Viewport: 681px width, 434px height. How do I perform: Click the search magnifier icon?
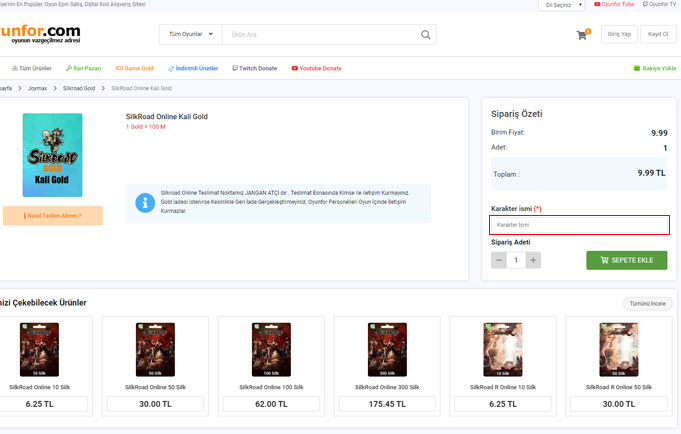point(427,35)
